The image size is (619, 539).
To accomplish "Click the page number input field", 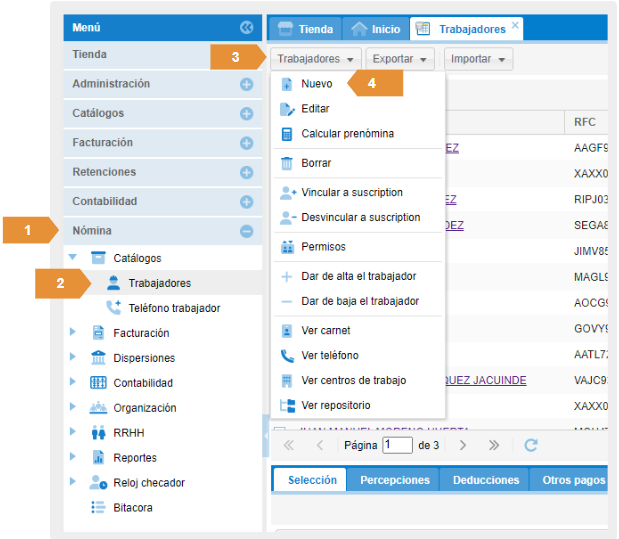I will click(397, 444).
